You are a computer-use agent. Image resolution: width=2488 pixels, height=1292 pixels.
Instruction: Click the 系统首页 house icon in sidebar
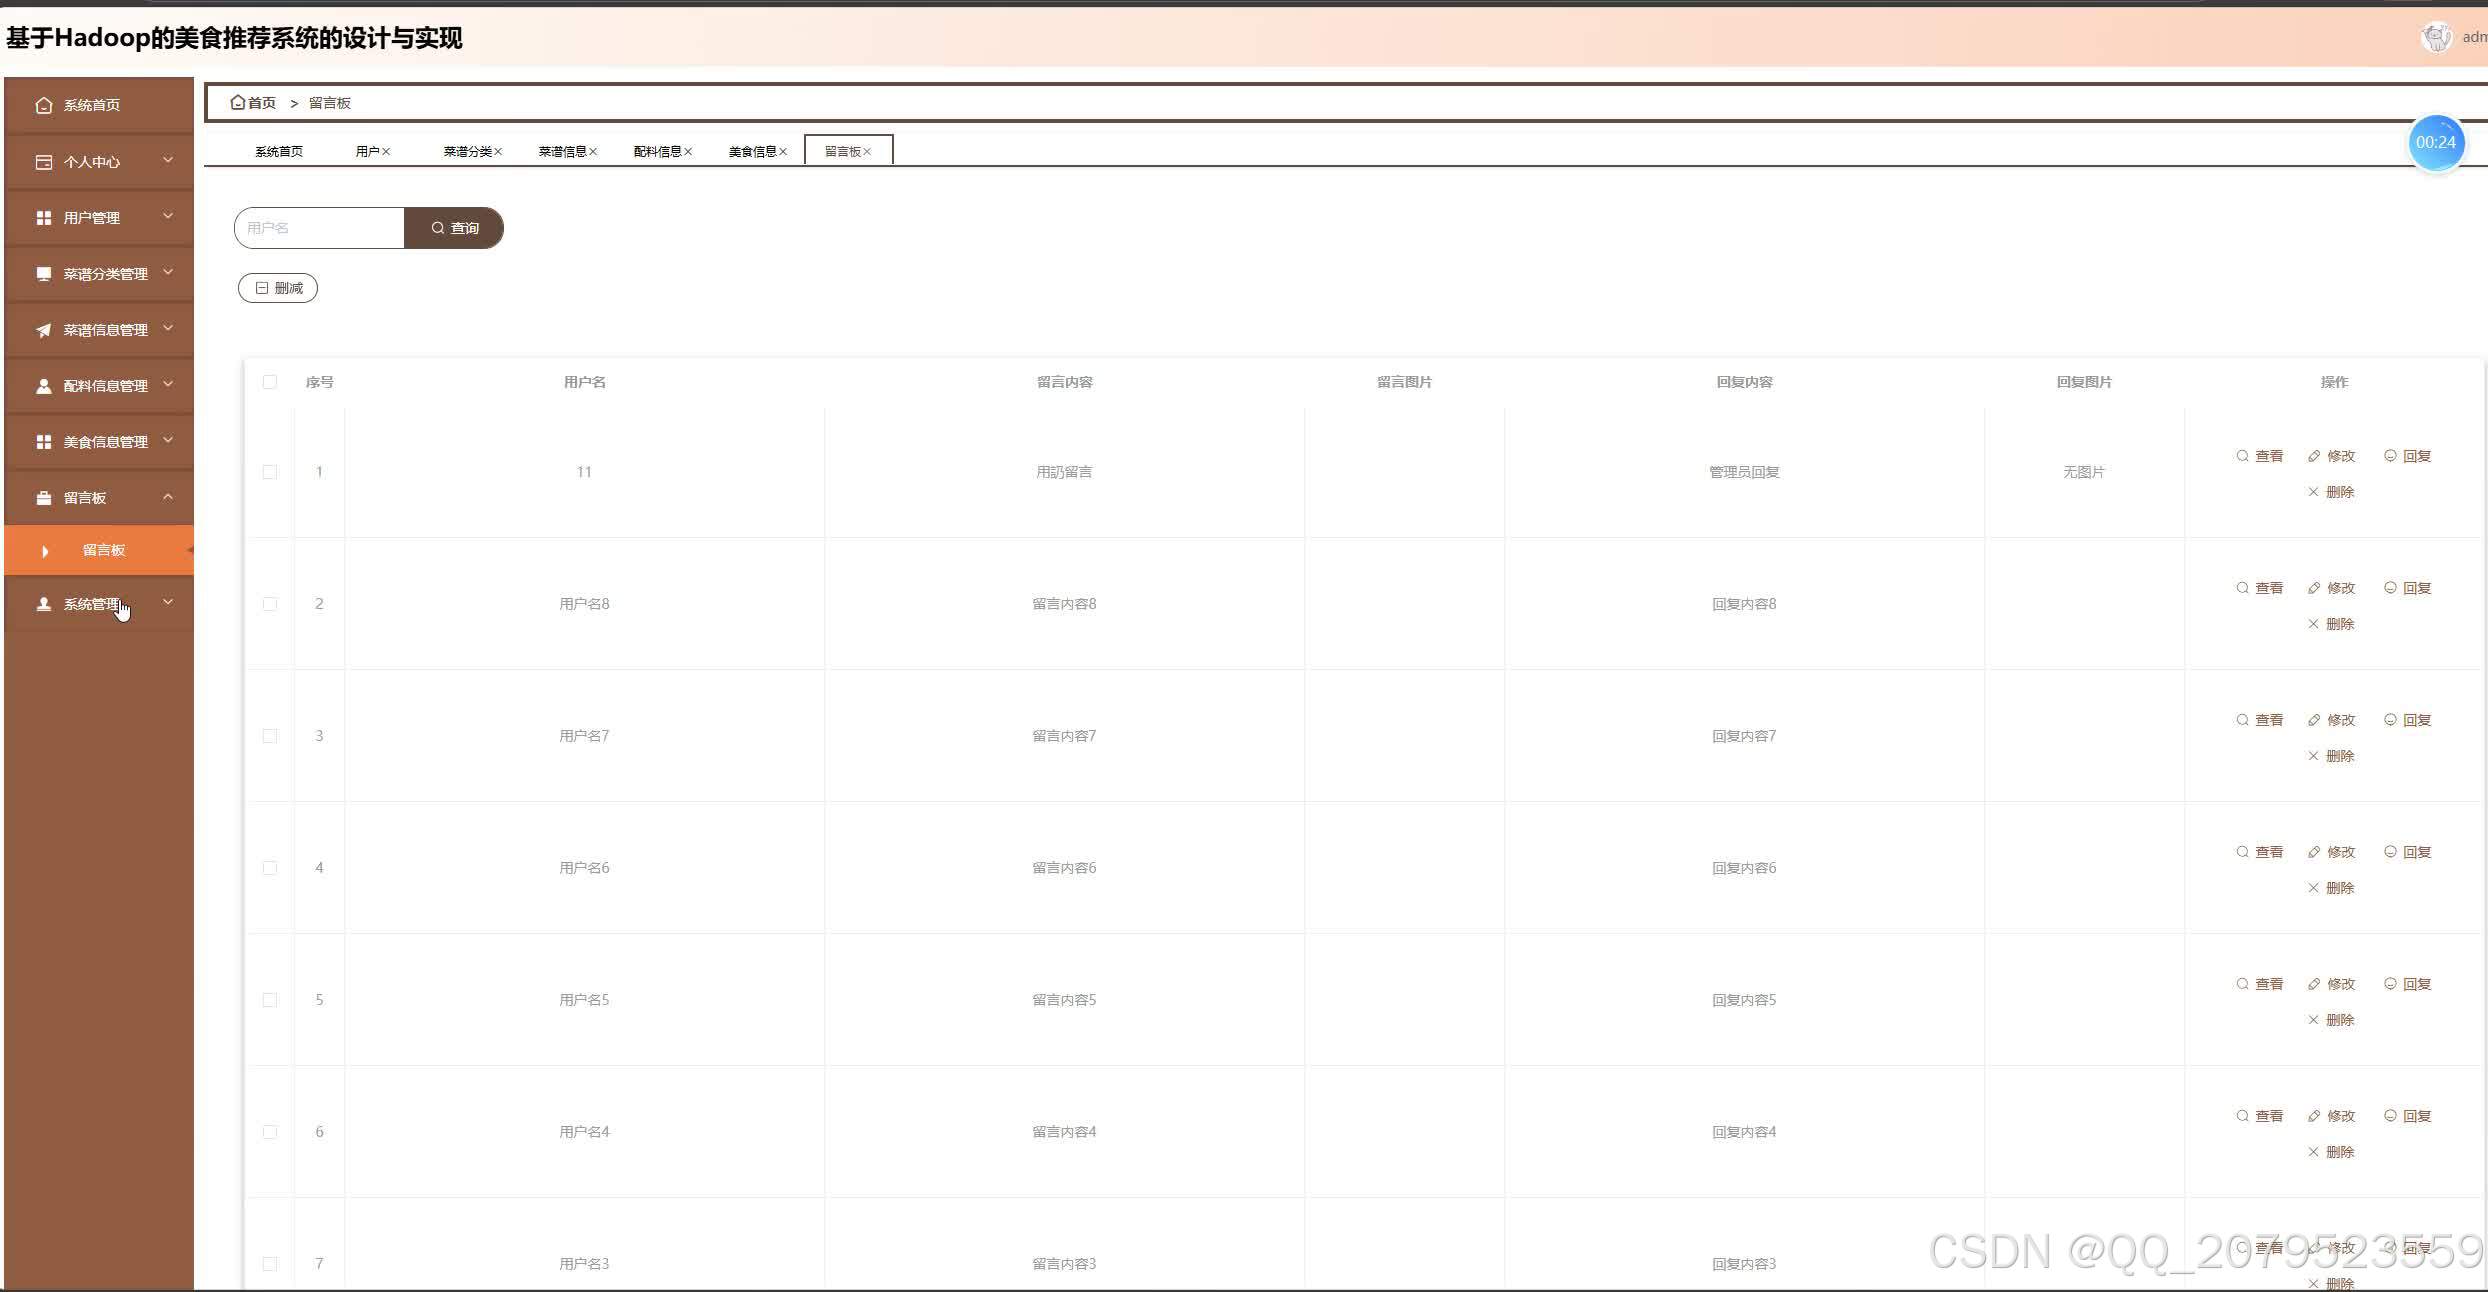click(44, 105)
